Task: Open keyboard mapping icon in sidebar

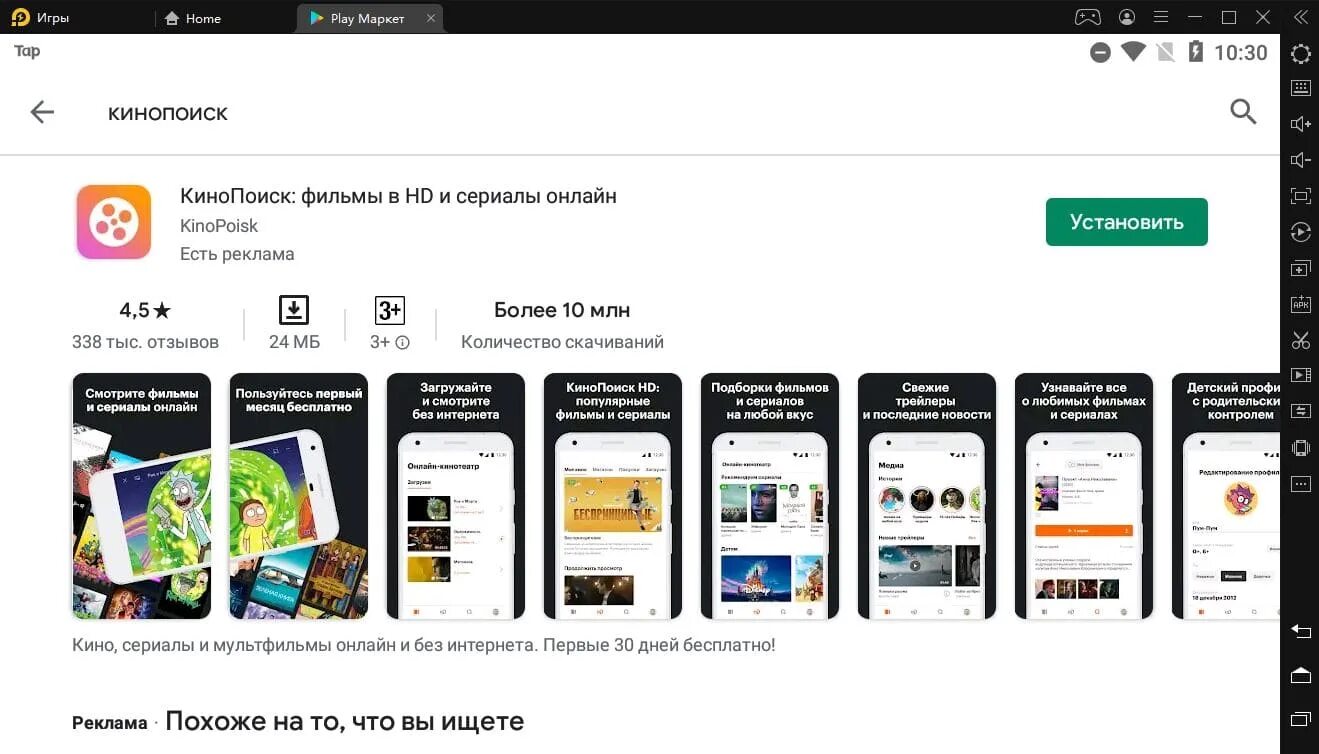Action: click(1300, 88)
